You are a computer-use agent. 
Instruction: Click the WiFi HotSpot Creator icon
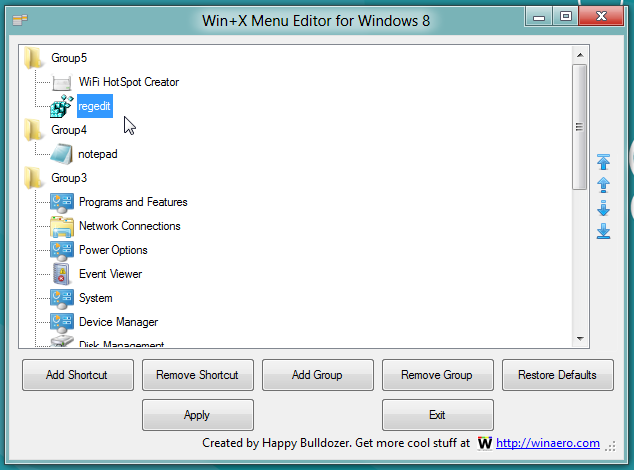coord(62,82)
